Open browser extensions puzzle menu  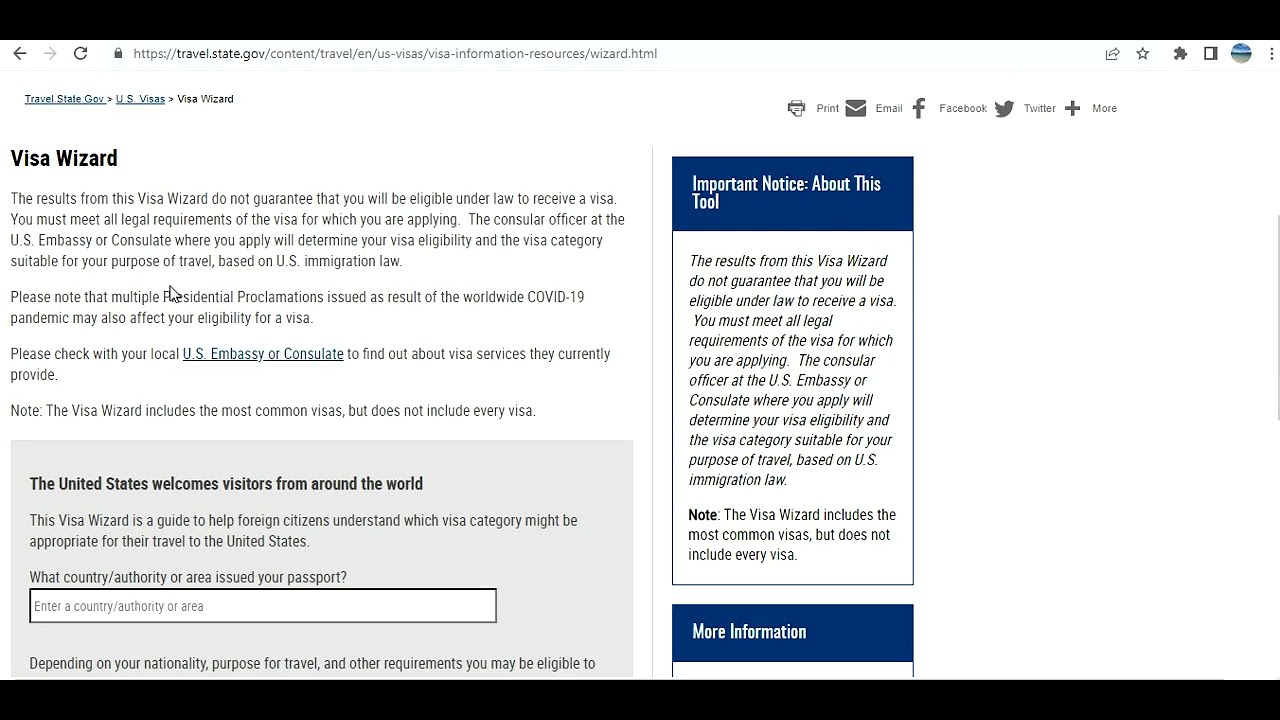pos(1180,54)
